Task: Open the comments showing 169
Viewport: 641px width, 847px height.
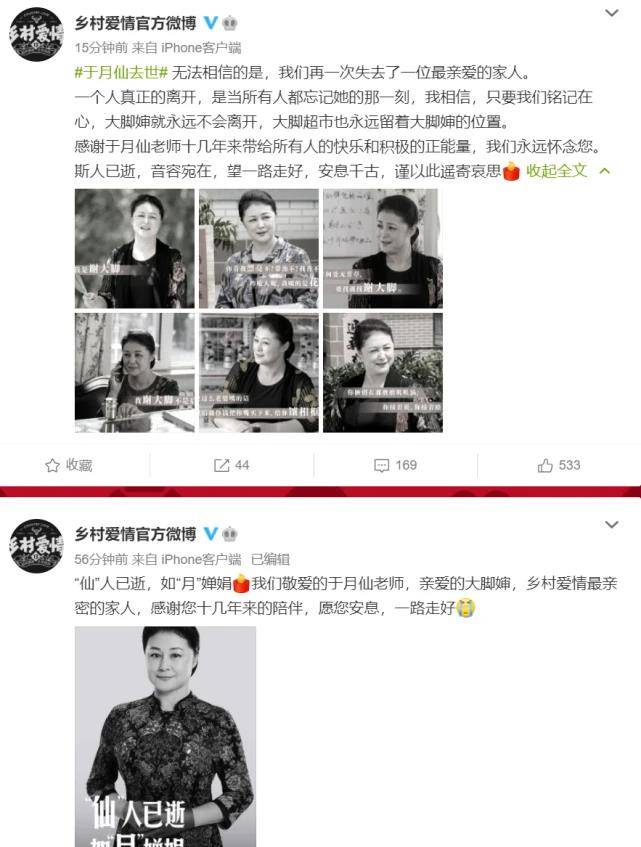Action: (x=396, y=465)
